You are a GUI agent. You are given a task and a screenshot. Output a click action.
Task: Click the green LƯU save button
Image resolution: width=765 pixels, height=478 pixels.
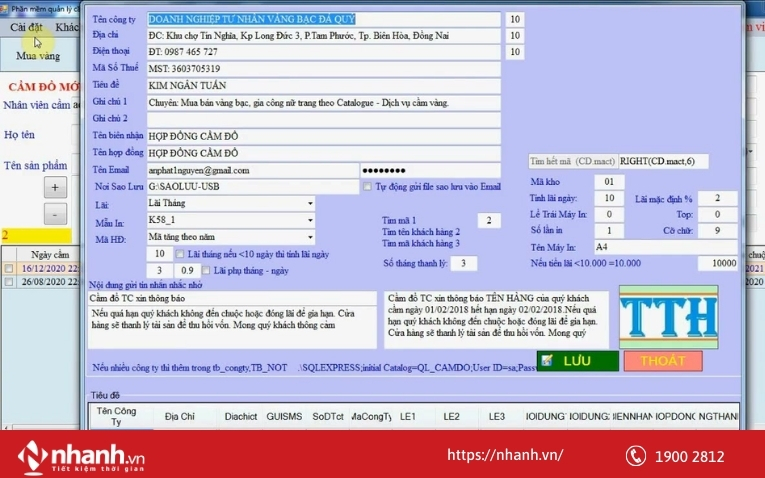click(x=577, y=360)
